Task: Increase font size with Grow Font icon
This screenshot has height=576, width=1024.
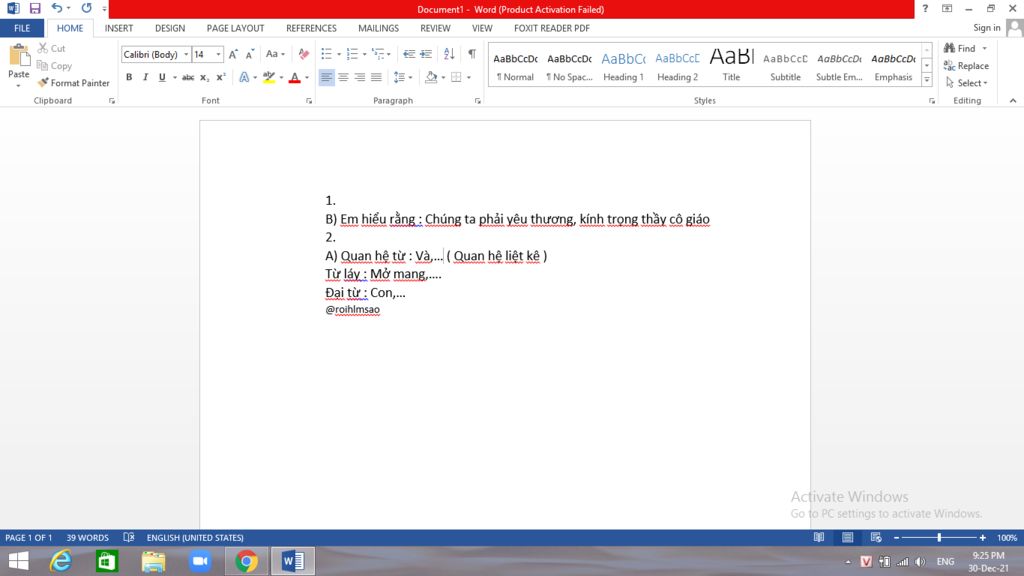Action: click(233, 55)
